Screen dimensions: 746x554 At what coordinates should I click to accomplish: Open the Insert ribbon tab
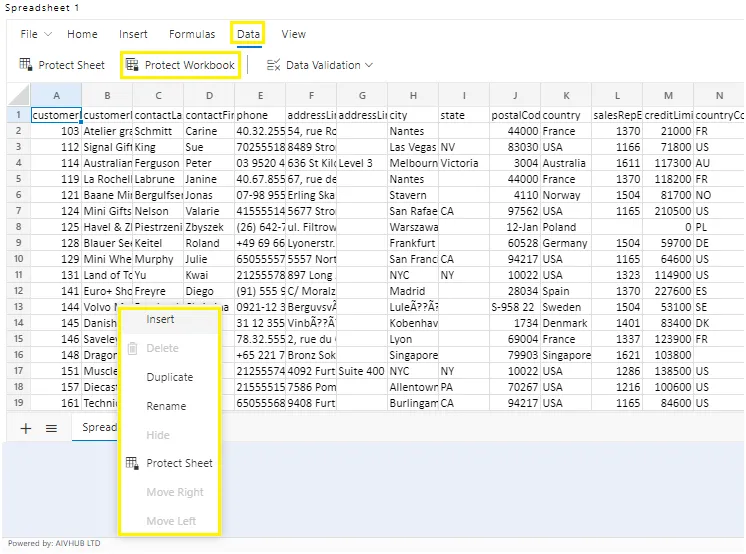click(133, 34)
